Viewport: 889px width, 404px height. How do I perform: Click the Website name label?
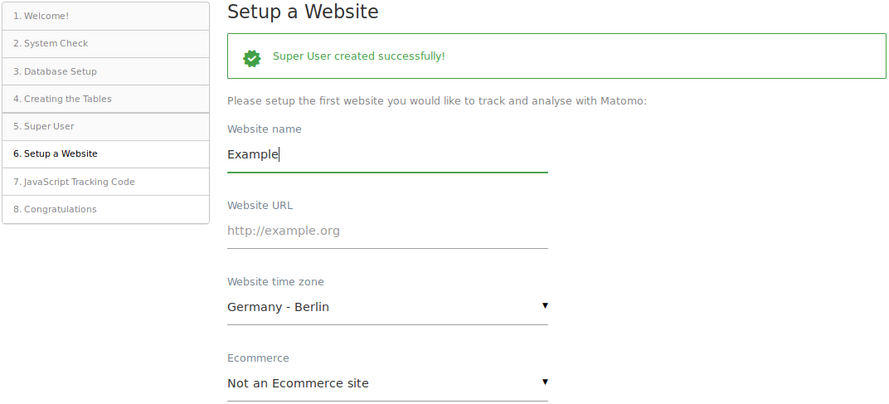264,129
